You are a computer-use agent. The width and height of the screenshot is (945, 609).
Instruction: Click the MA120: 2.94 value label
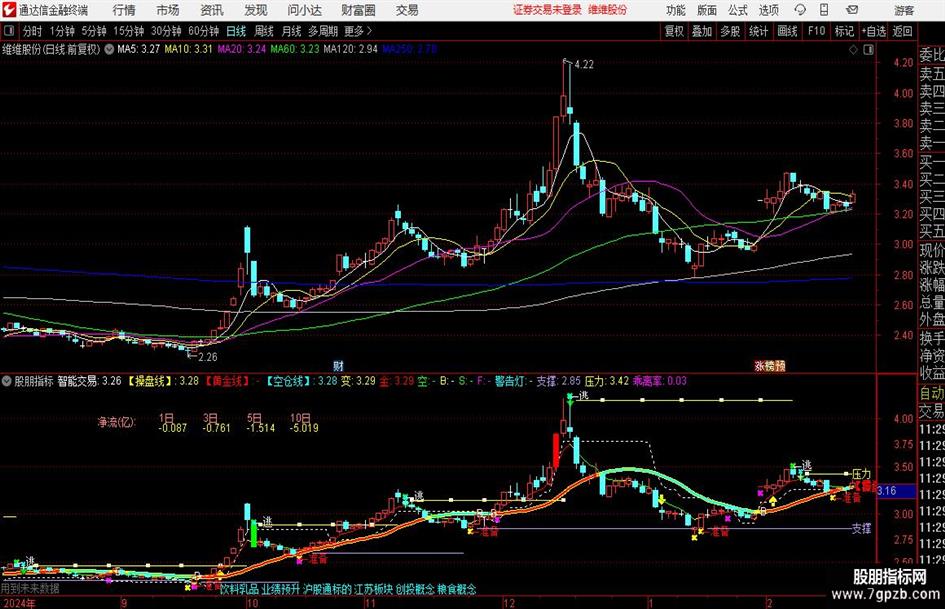351,49
